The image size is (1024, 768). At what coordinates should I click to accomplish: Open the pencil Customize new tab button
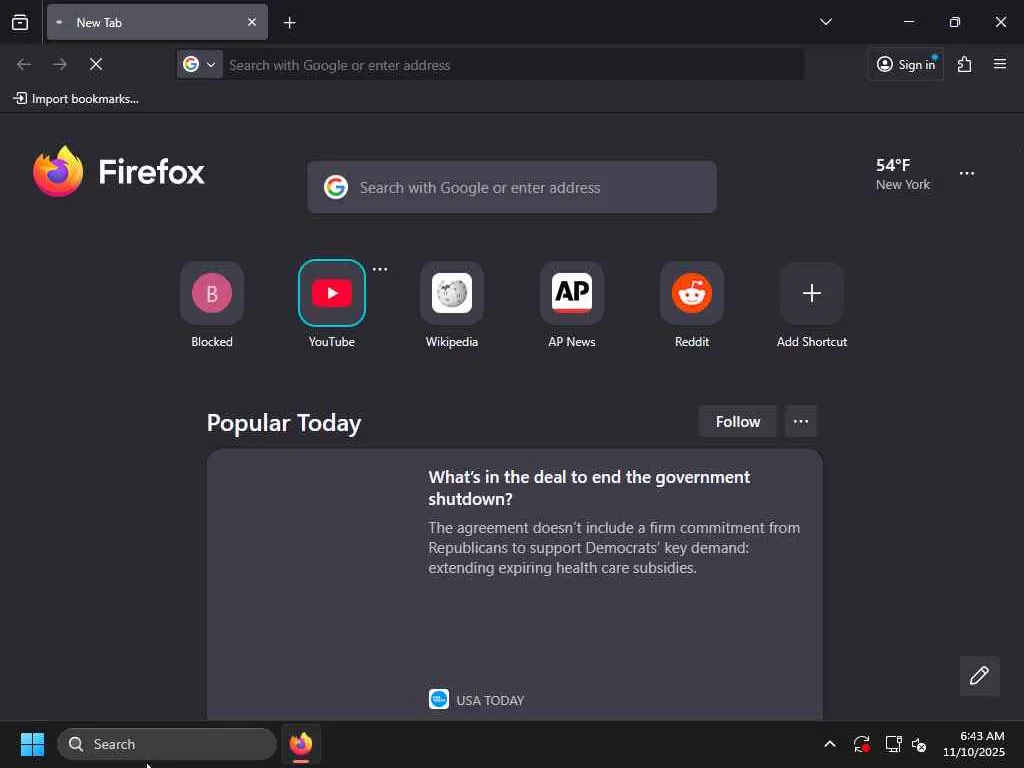979,675
